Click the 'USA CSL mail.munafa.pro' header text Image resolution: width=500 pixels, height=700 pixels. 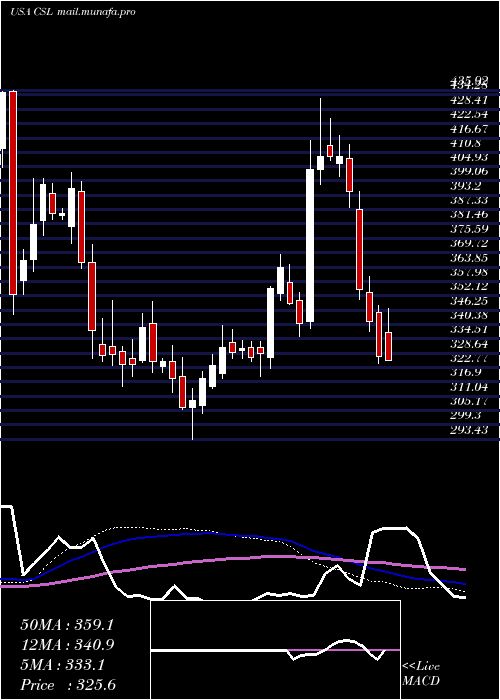(73, 12)
